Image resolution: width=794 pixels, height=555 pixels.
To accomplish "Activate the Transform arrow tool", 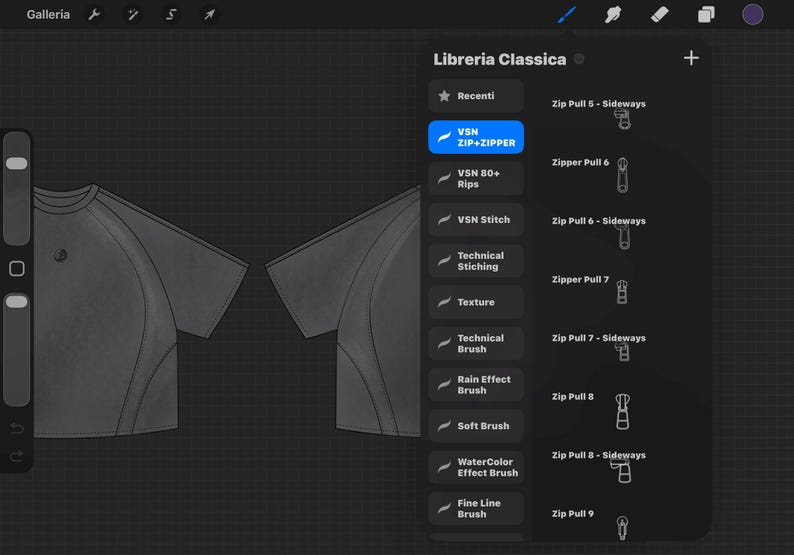I will (x=210, y=15).
